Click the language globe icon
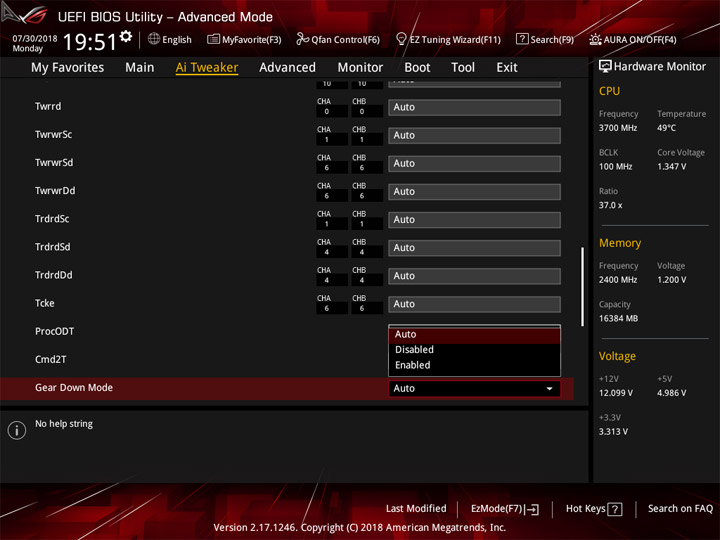 pos(154,39)
